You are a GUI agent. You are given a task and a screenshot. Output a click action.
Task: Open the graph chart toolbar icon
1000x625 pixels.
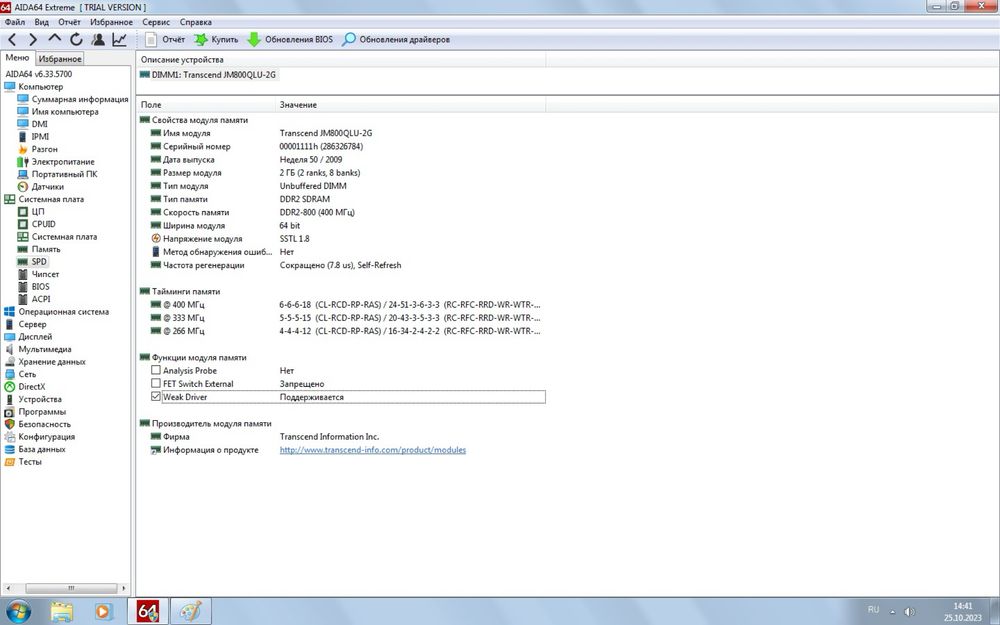(119, 40)
